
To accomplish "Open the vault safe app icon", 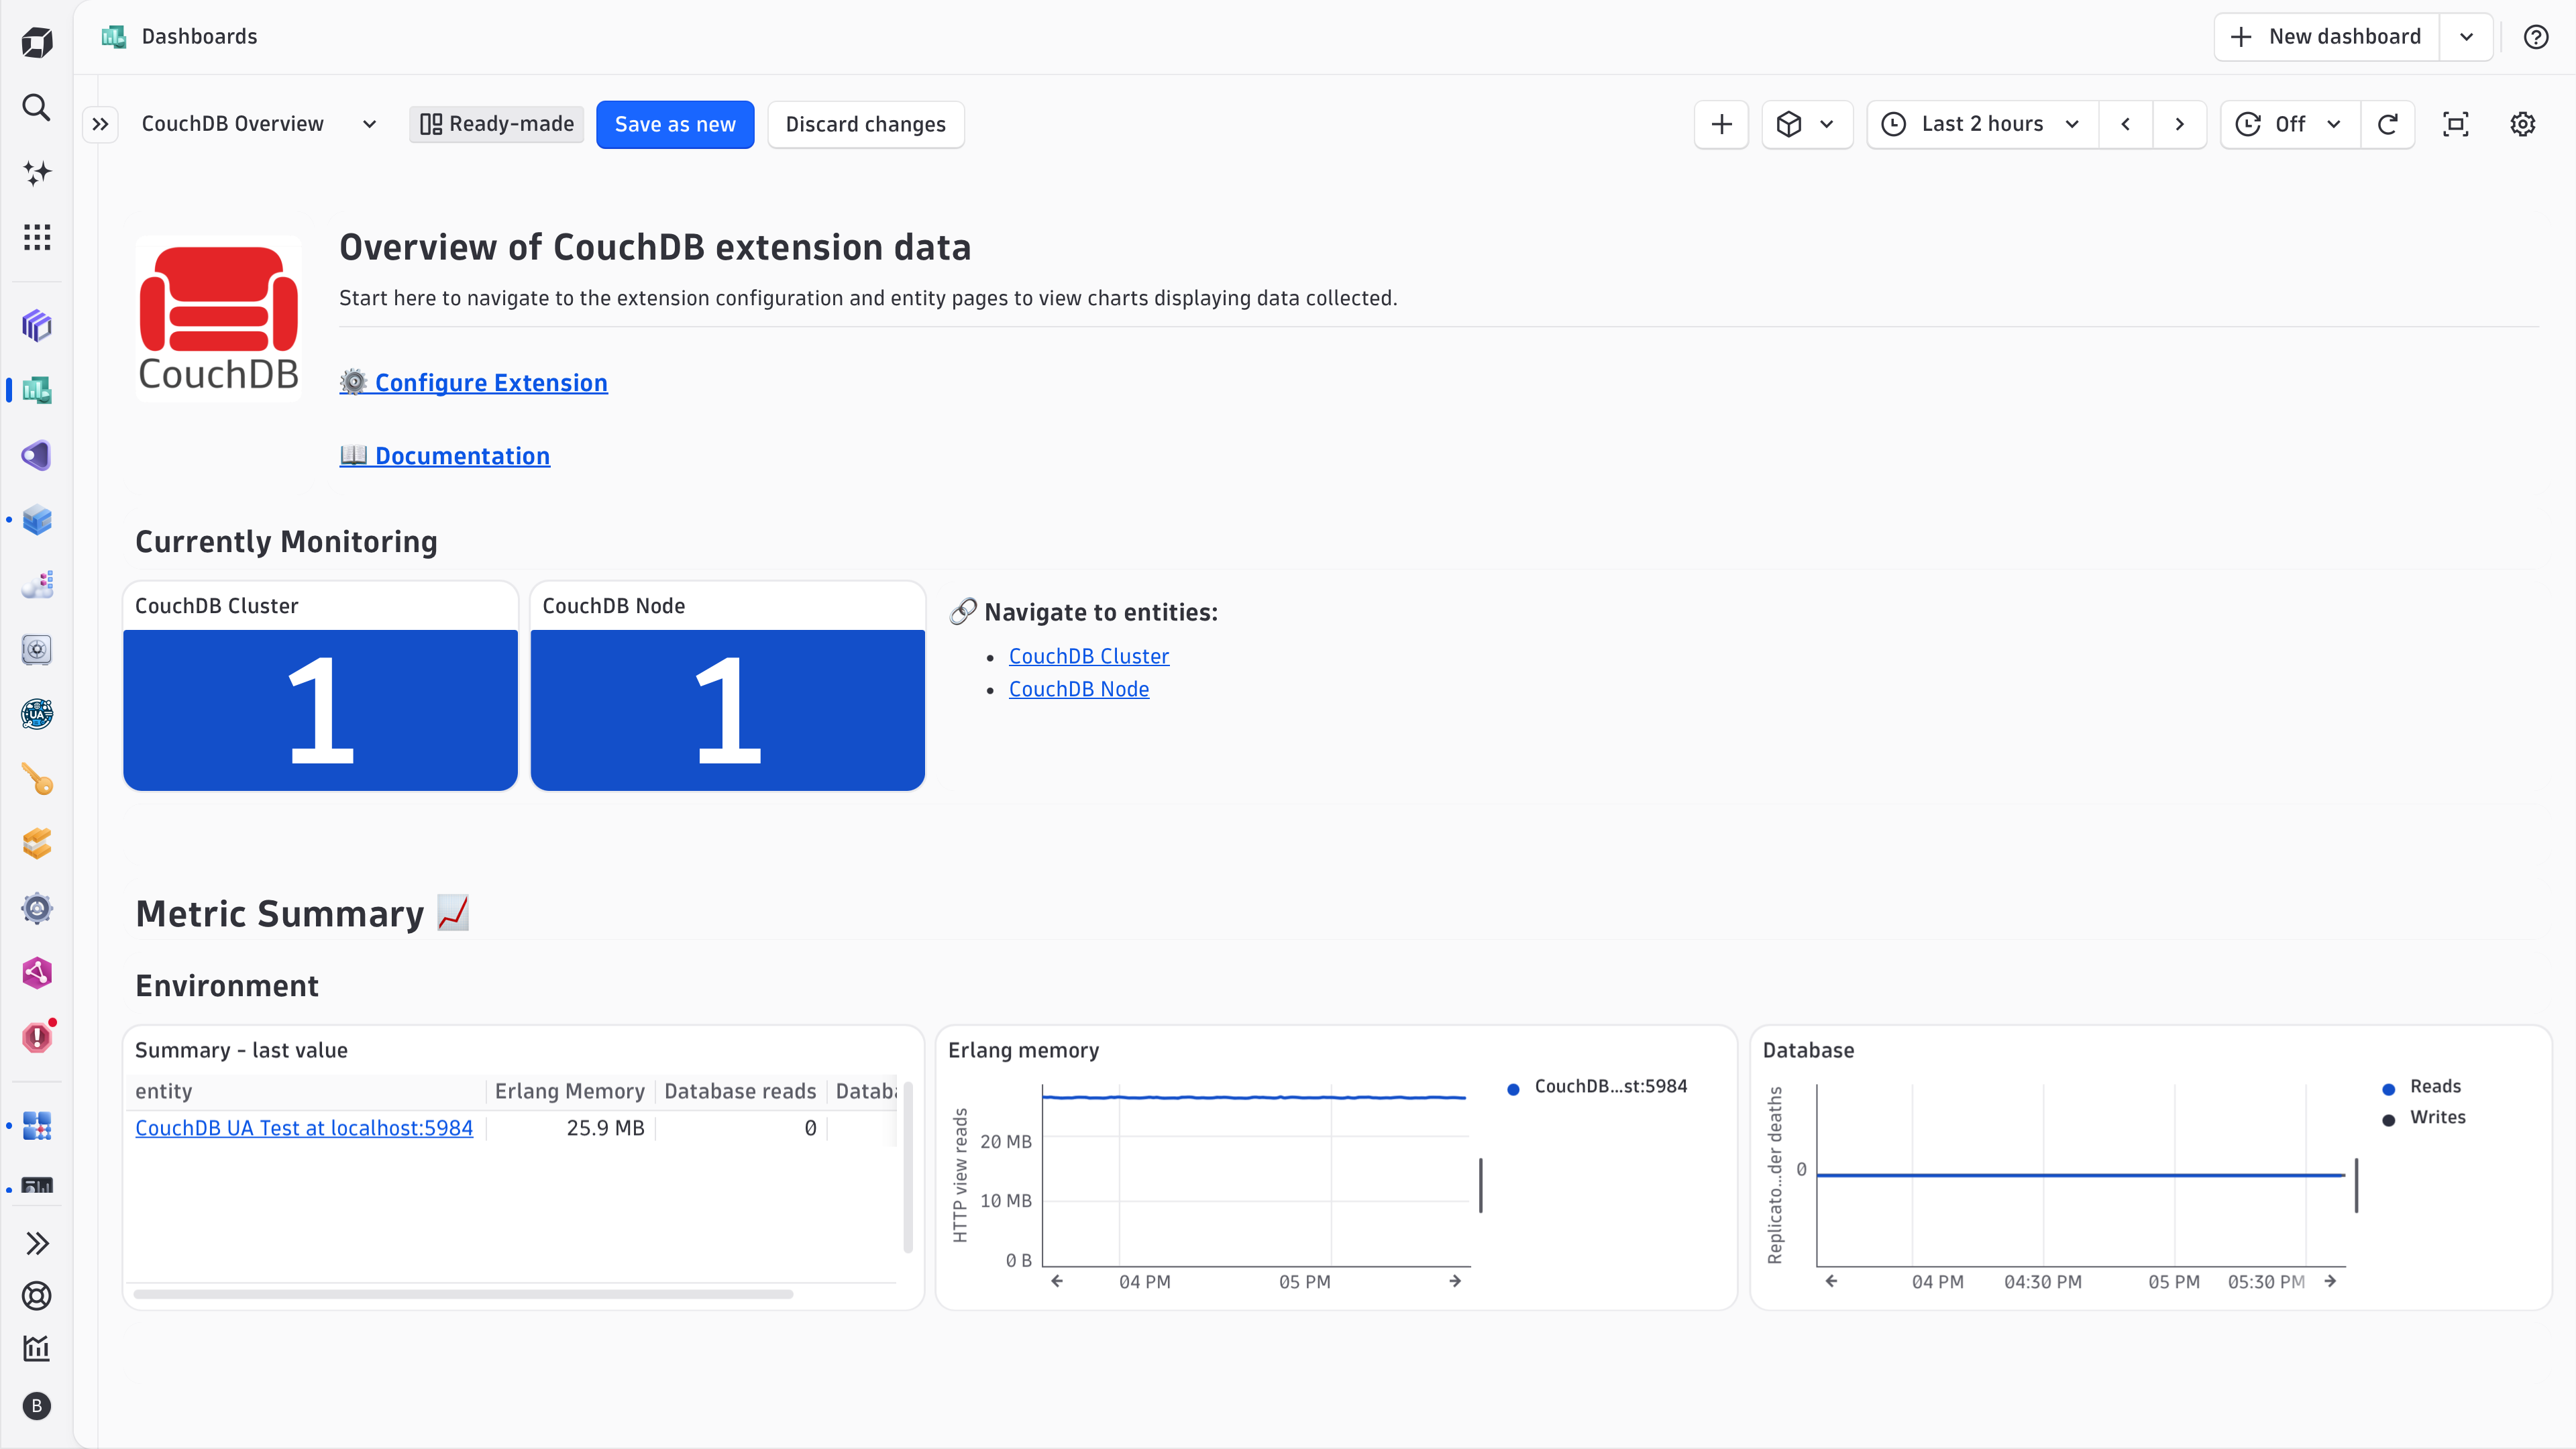I will click(x=37, y=649).
